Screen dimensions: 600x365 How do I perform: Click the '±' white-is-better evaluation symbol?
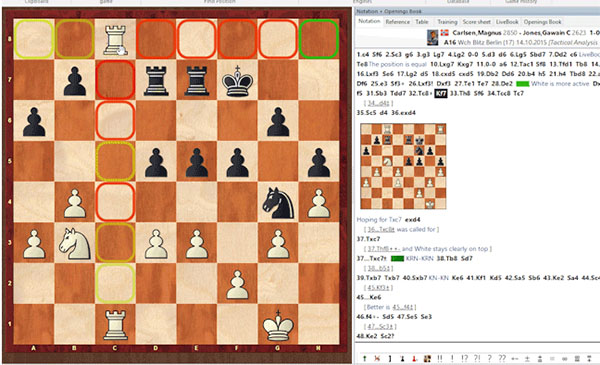point(527,358)
